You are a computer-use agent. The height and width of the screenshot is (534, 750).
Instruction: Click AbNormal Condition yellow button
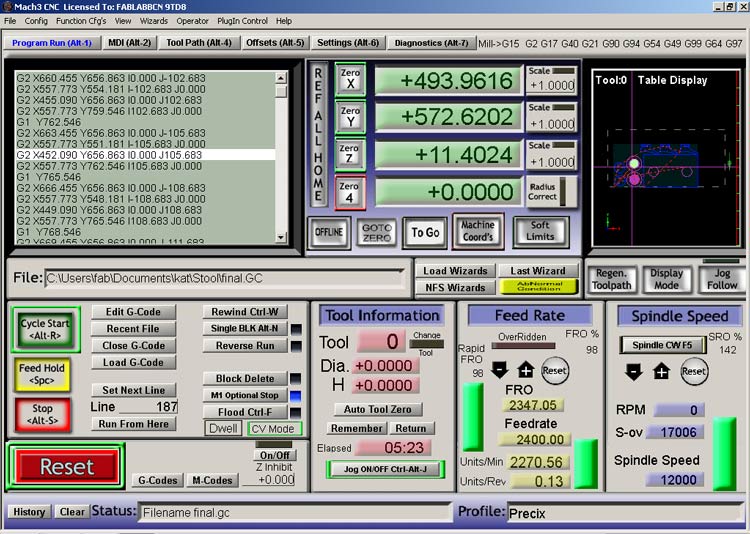pos(539,287)
